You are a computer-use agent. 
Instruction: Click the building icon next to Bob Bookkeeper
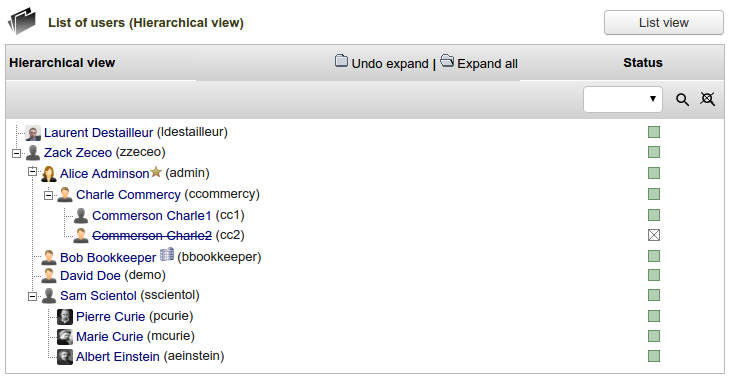(x=167, y=255)
